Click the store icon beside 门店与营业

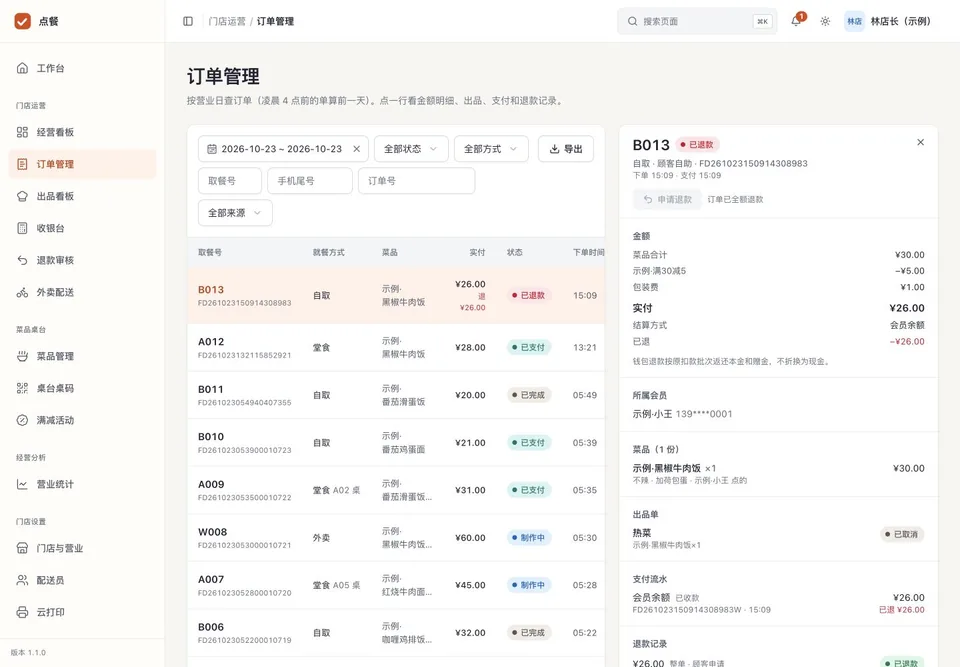22,548
